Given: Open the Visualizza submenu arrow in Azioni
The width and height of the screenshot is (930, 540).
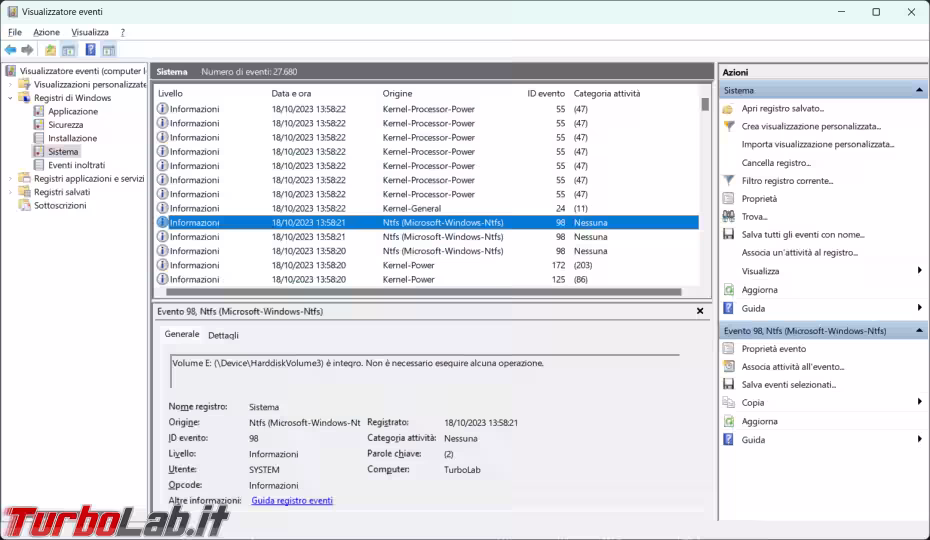Looking at the screenshot, I should tap(919, 271).
